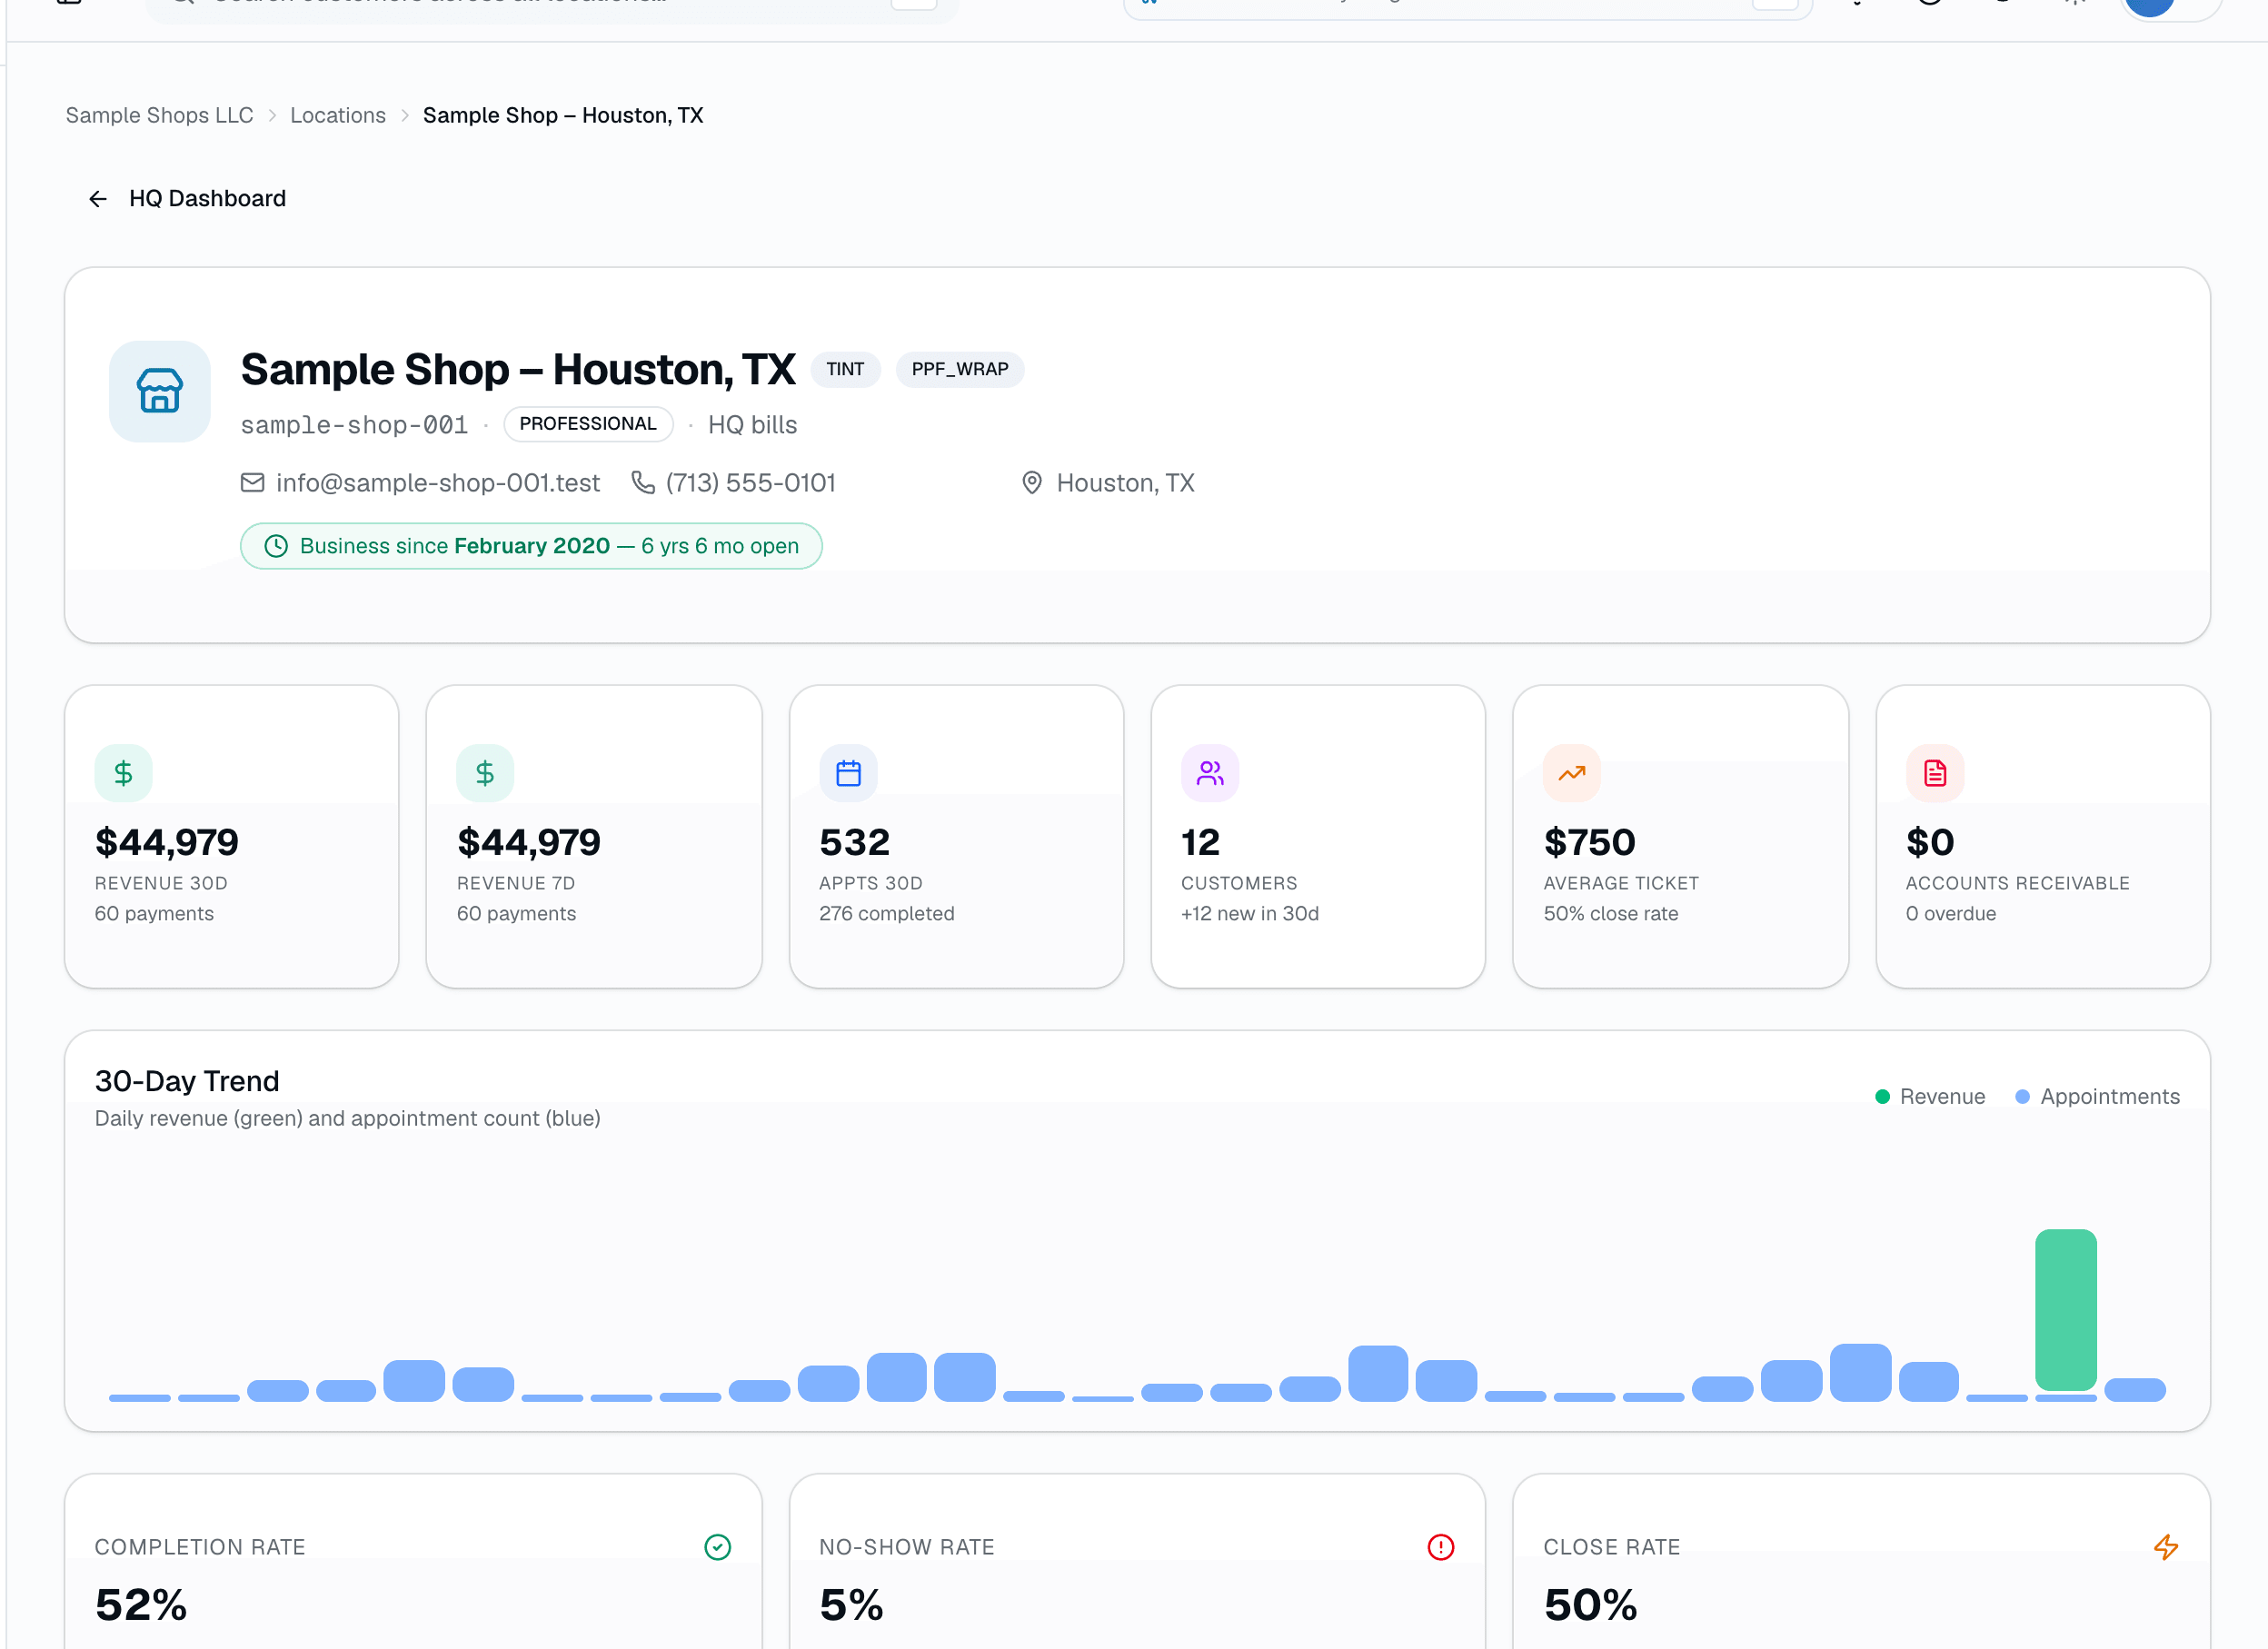
Task: Click the green Revenue legend dot
Action: (1882, 1097)
